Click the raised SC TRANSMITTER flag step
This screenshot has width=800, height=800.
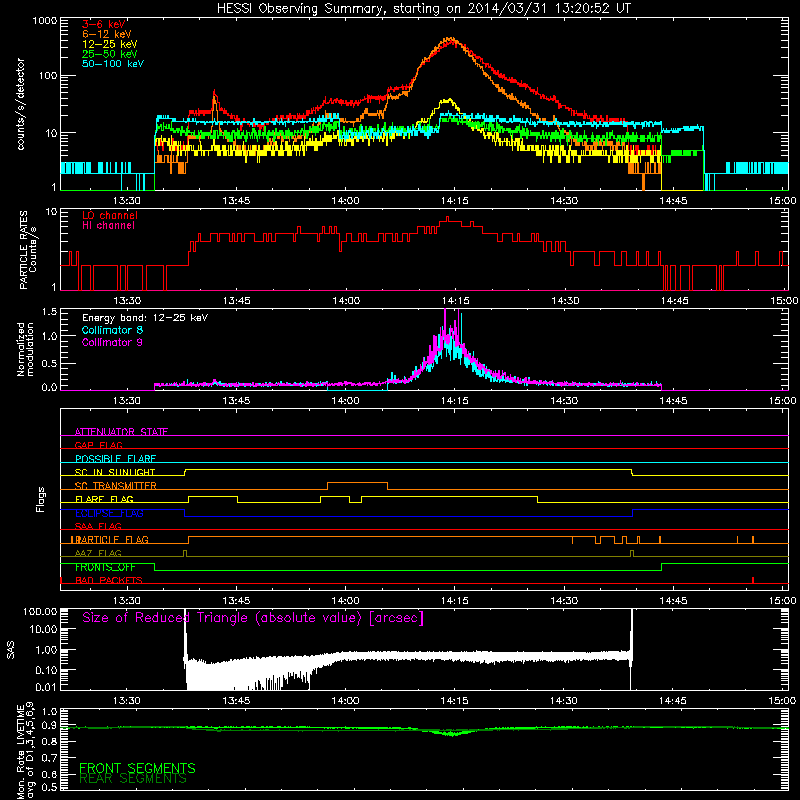[x=357, y=482]
